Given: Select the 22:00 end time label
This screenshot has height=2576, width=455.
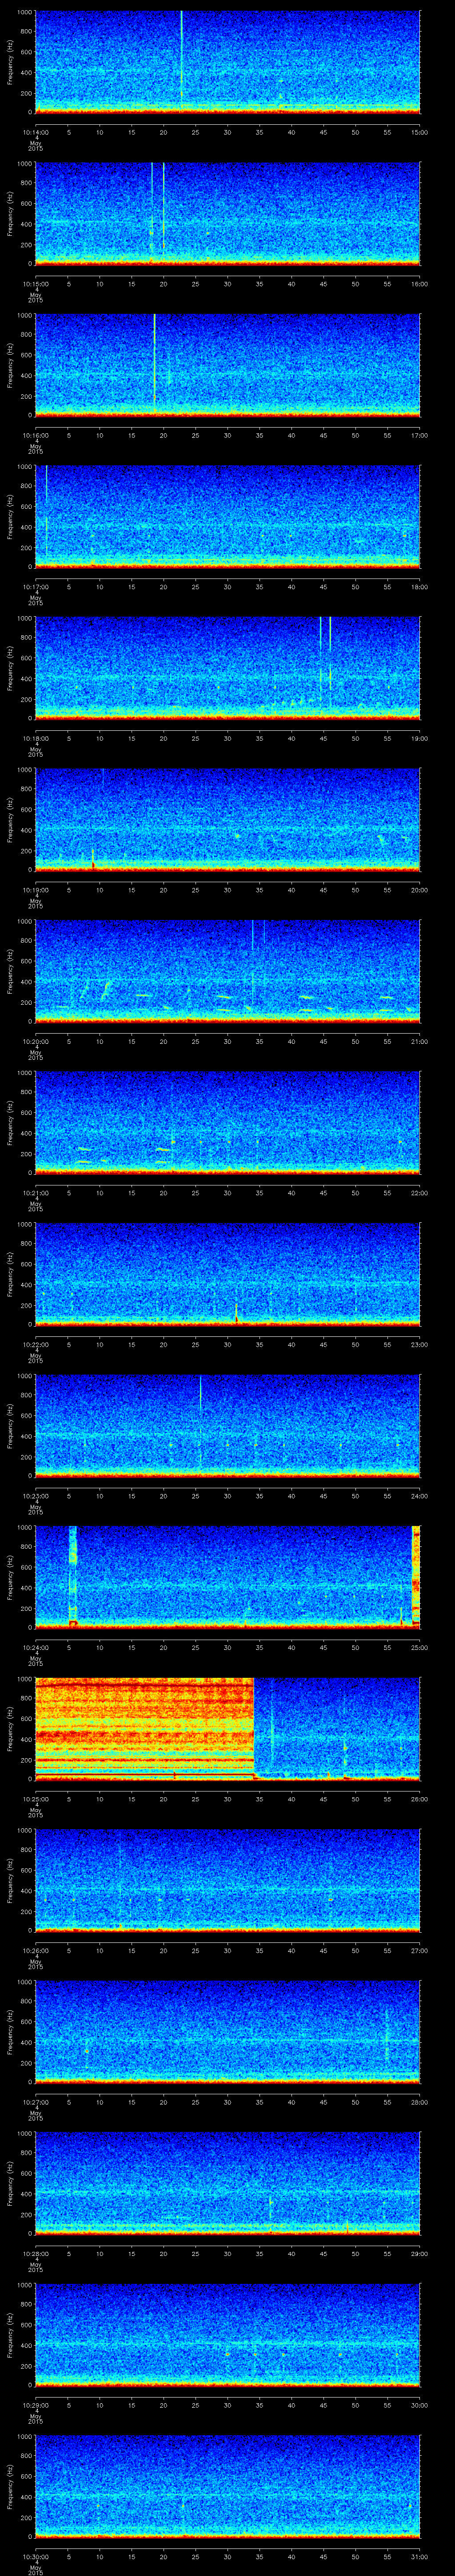Looking at the screenshot, I should pos(419,1193).
